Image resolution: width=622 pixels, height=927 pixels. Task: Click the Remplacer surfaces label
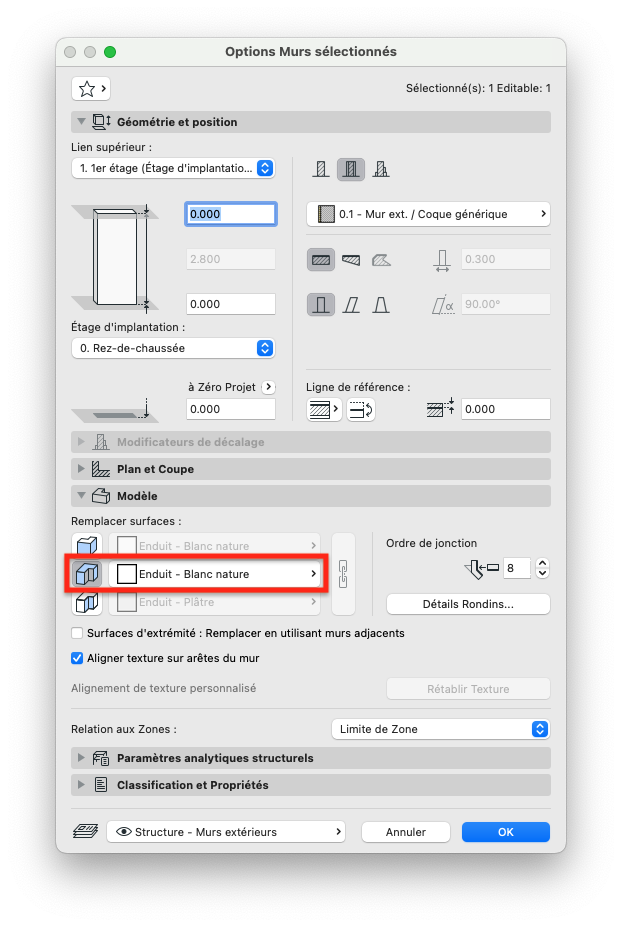point(126,521)
